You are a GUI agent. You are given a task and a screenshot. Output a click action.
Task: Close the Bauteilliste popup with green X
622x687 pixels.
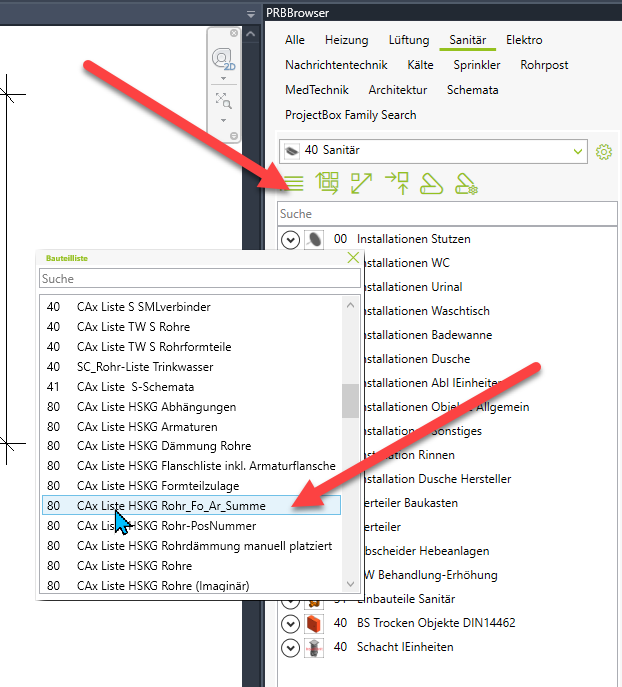point(352,258)
